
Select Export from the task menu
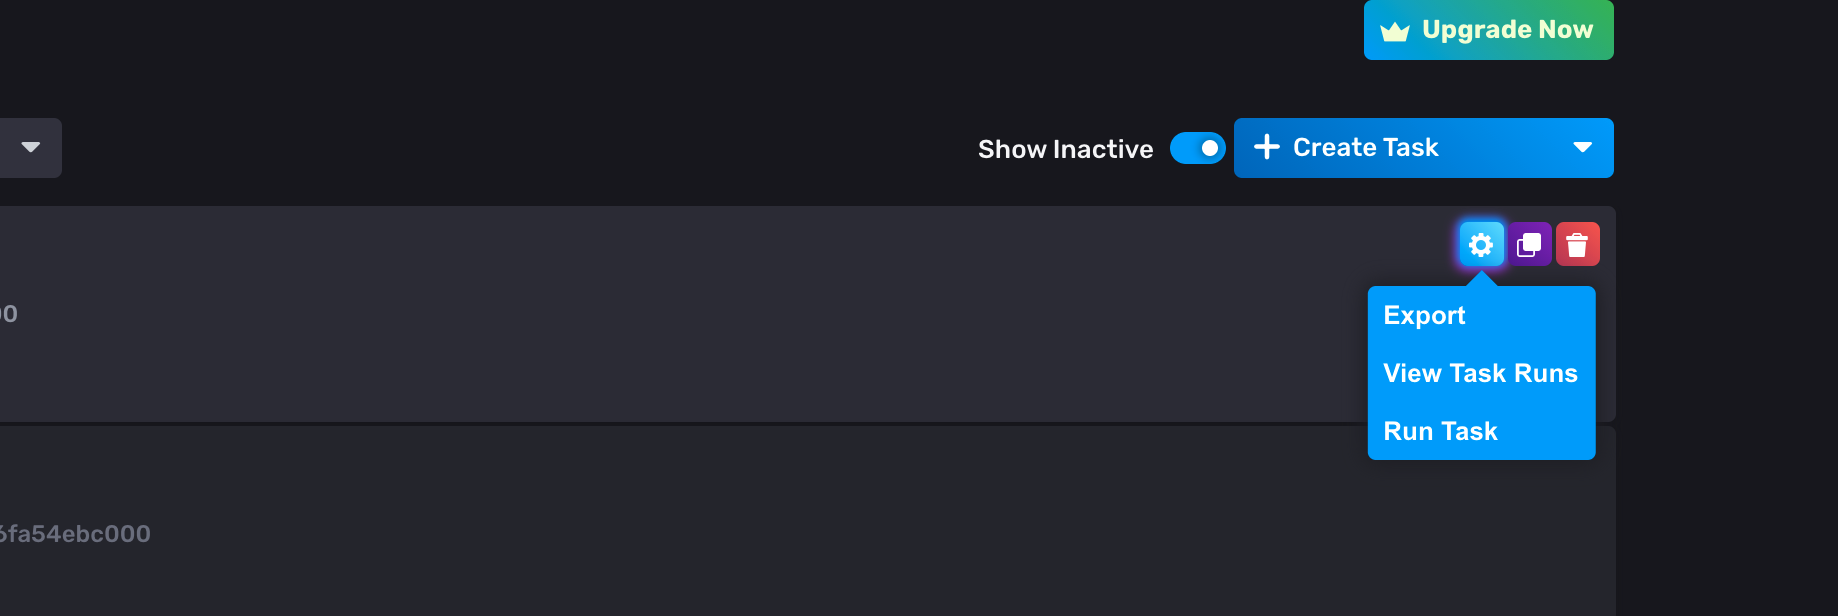pos(1423,315)
